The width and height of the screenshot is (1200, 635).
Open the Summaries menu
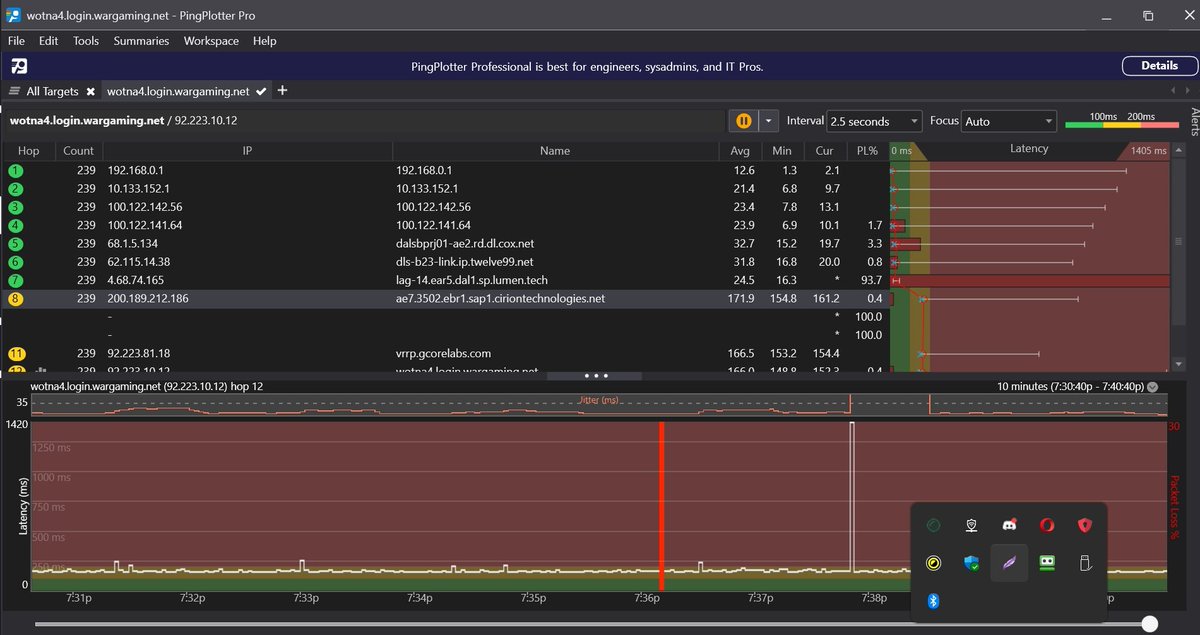coord(141,41)
